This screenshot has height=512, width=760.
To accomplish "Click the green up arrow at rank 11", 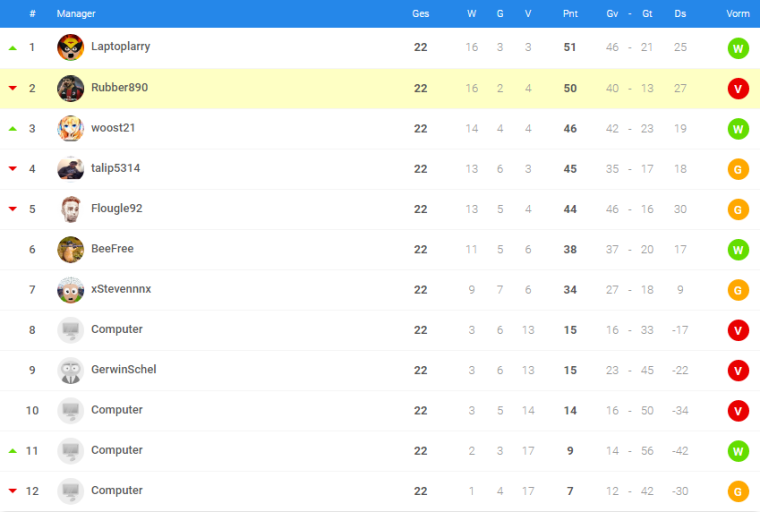I will coord(13,451).
